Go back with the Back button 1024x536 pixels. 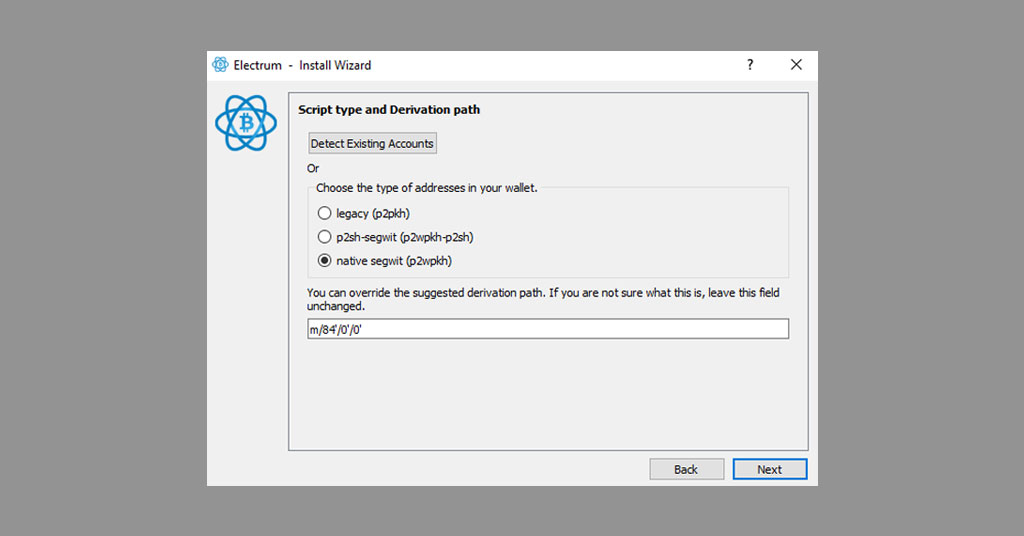(686, 469)
